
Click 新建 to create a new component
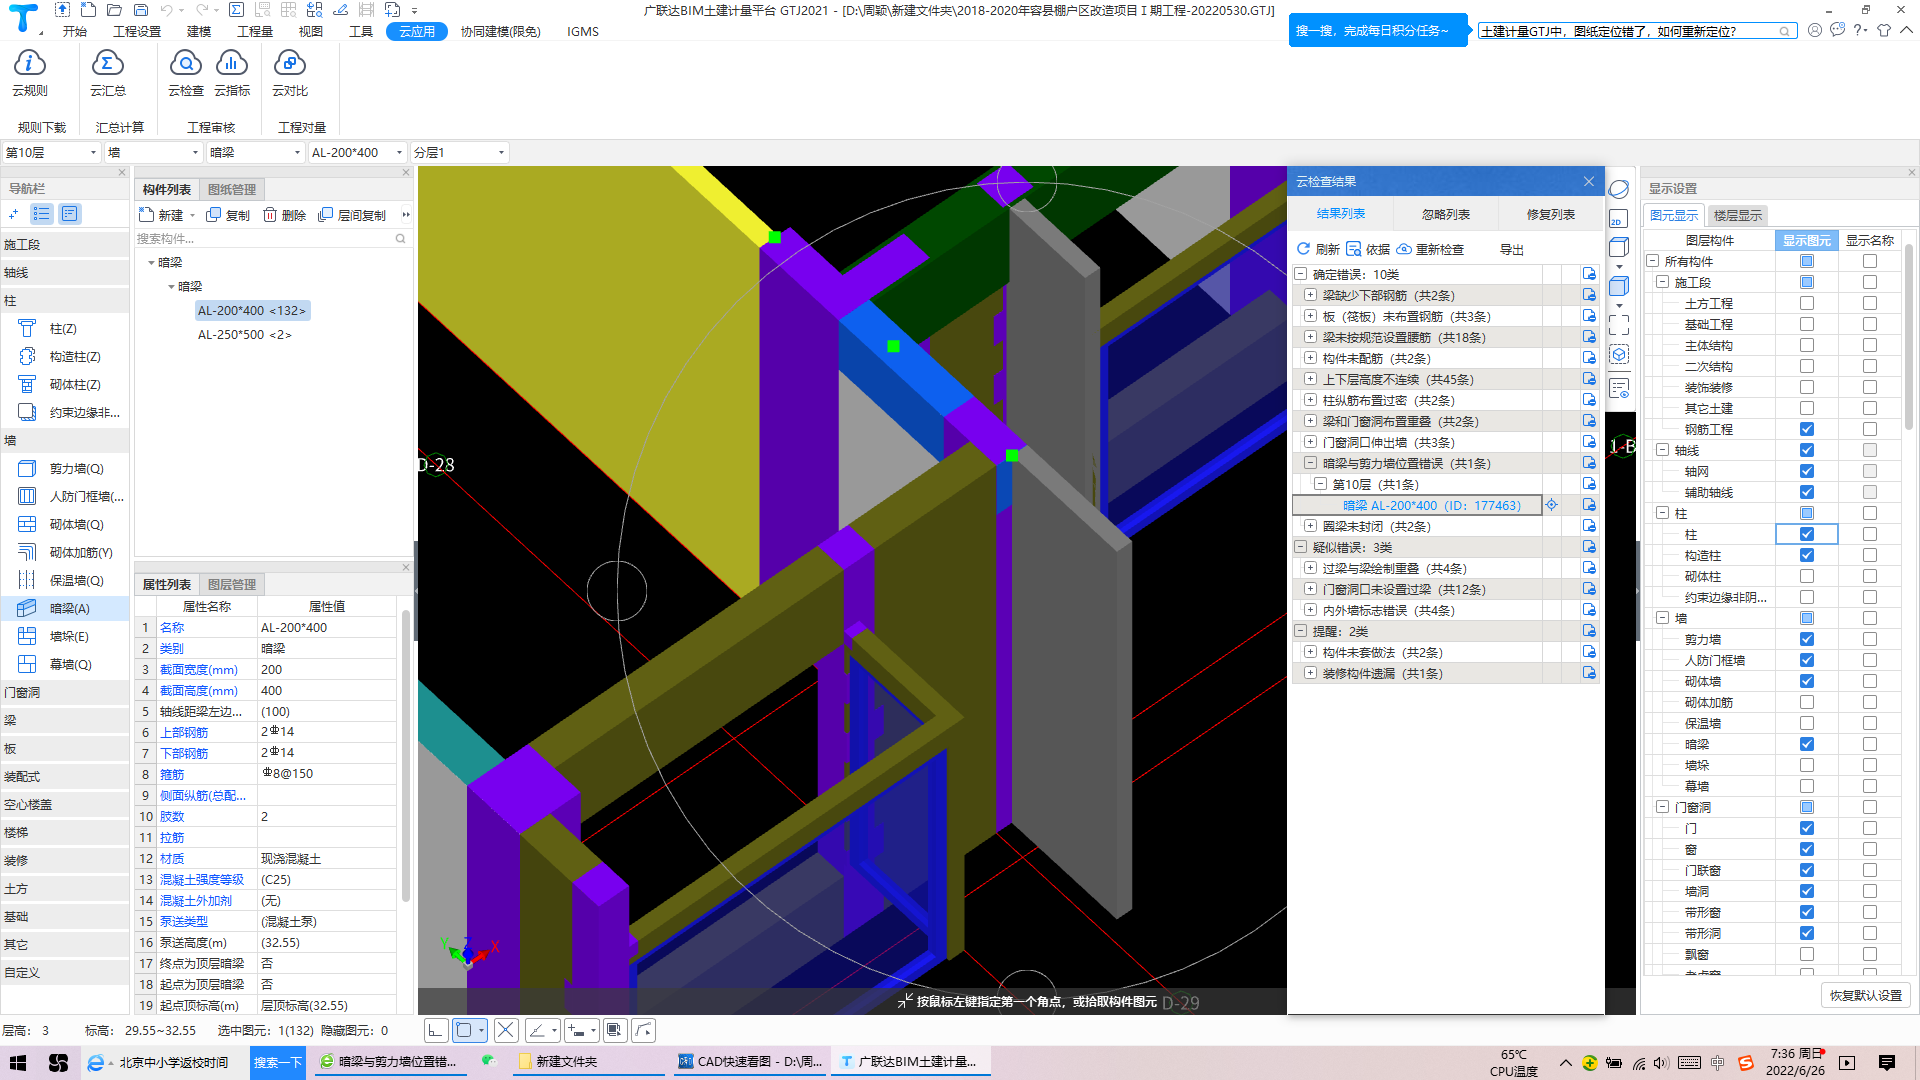(162, 215)
